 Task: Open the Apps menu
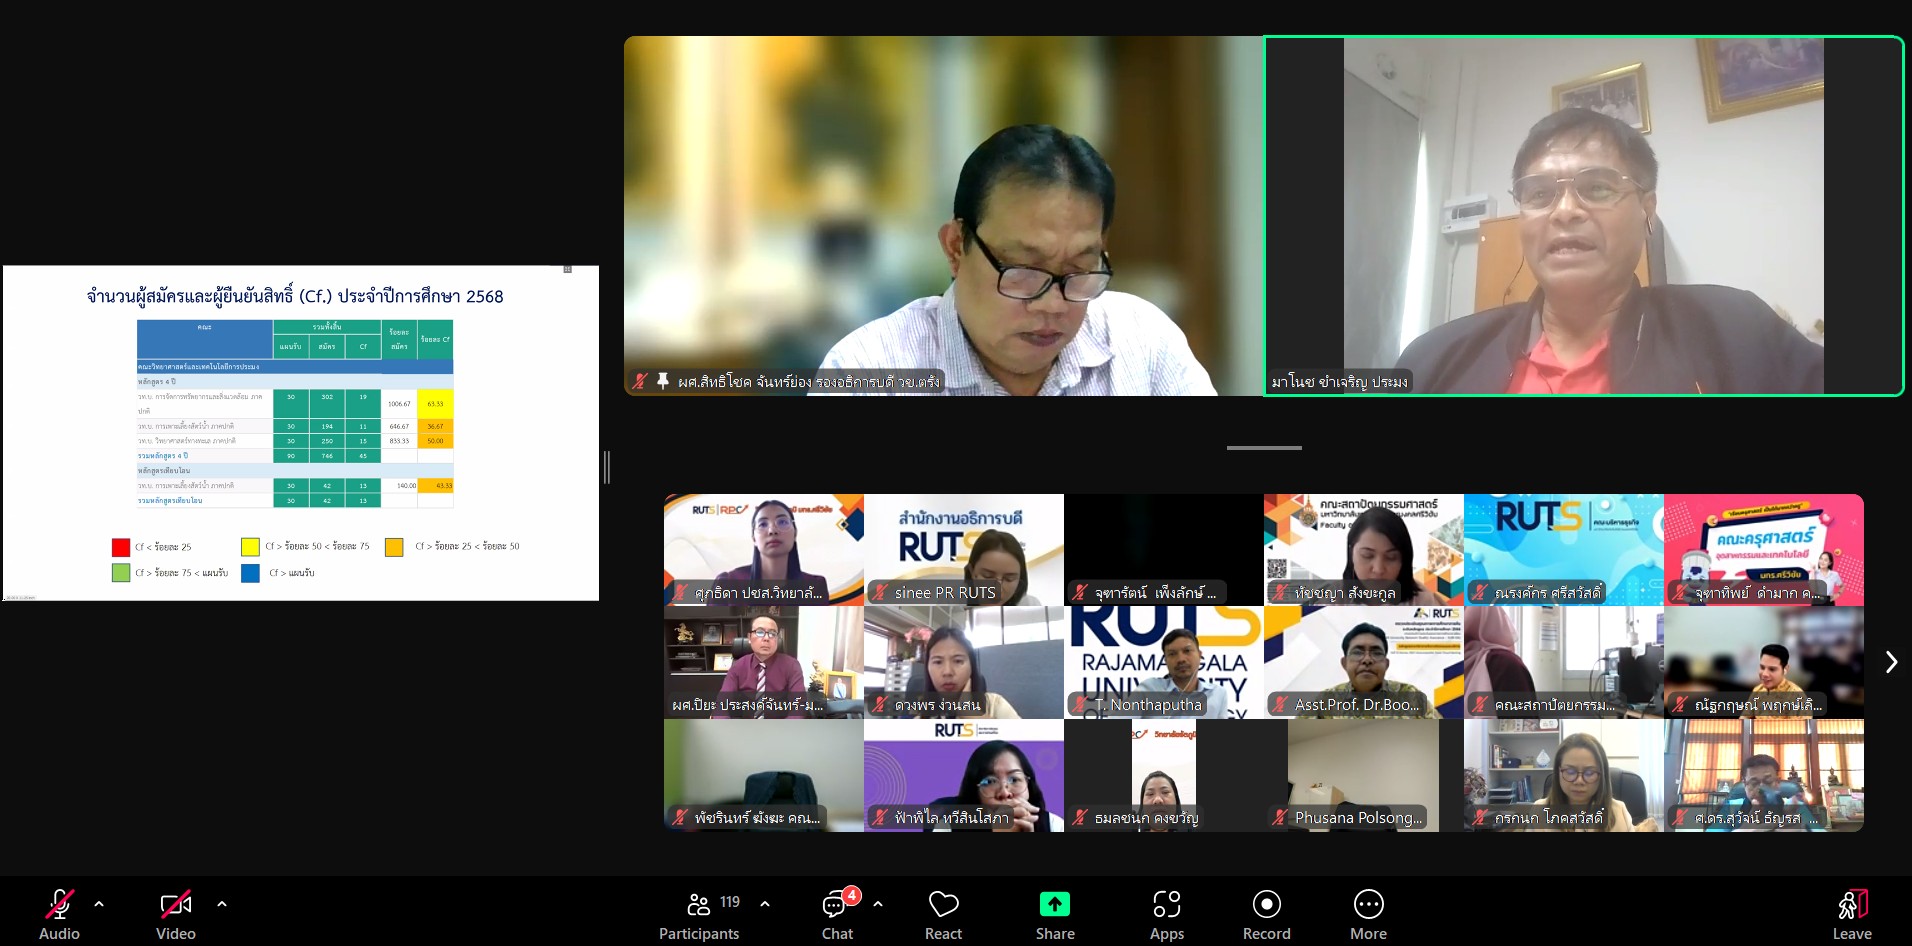click(1166, 905)
